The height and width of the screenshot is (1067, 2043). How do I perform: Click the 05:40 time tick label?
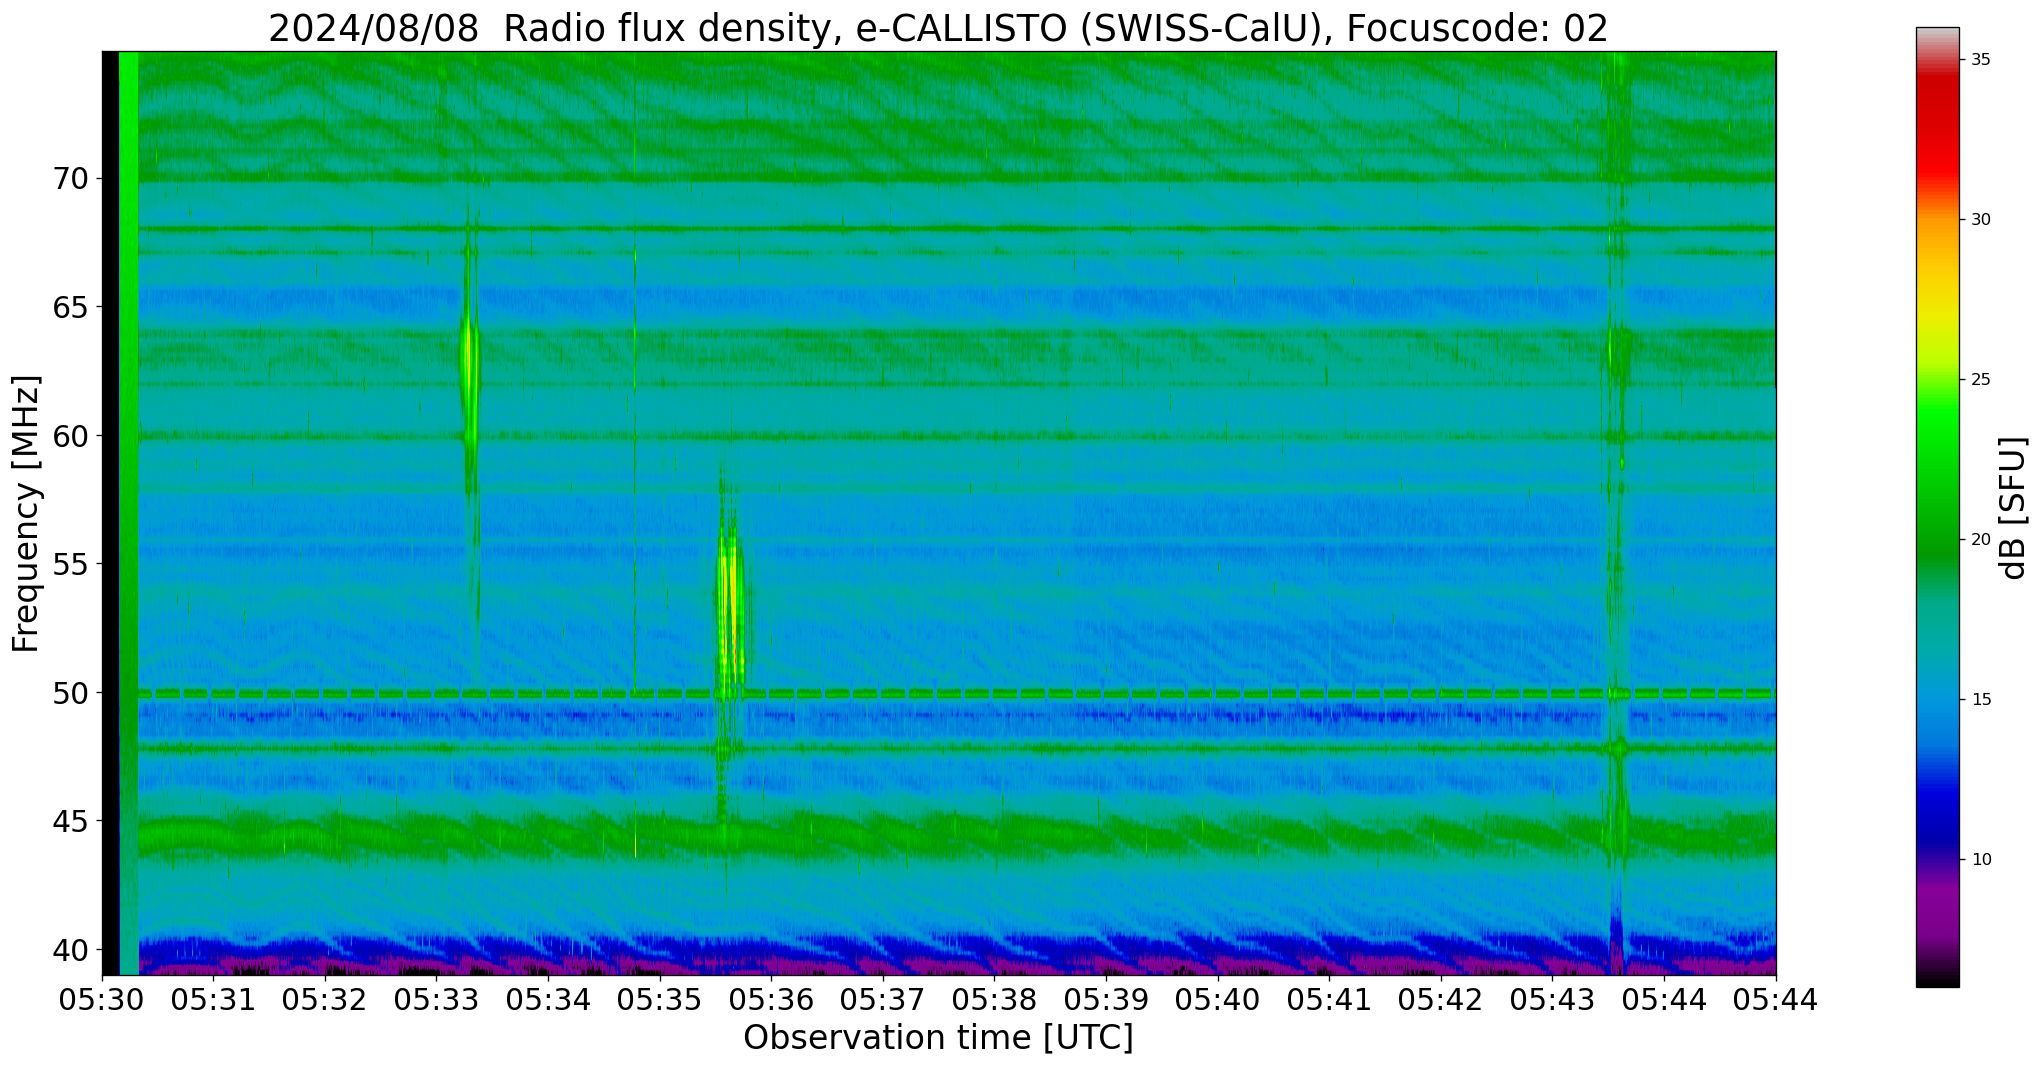point(1218,998)
